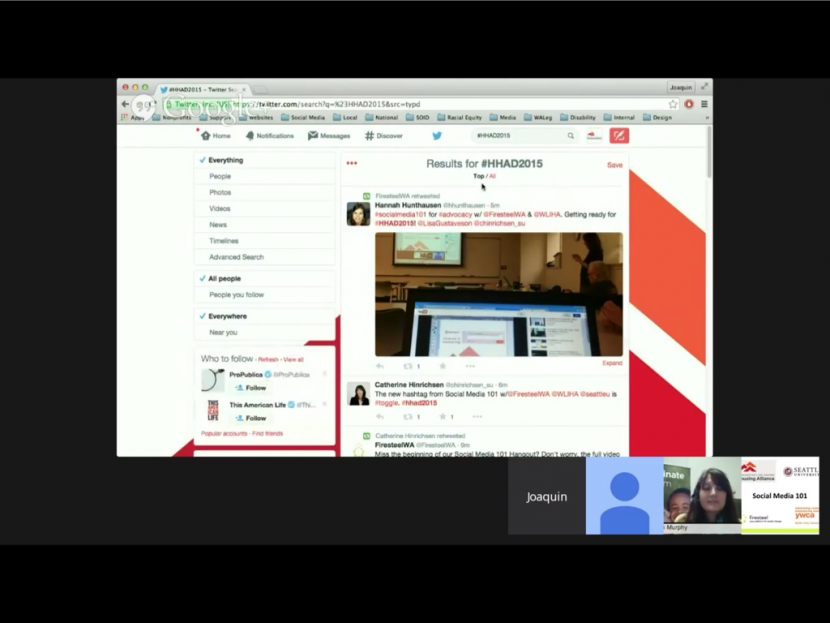Viewport: 830px width, 623px height.
Task: Open the Joaquin Chrome profile button
Action: click(x=681, y=87)
